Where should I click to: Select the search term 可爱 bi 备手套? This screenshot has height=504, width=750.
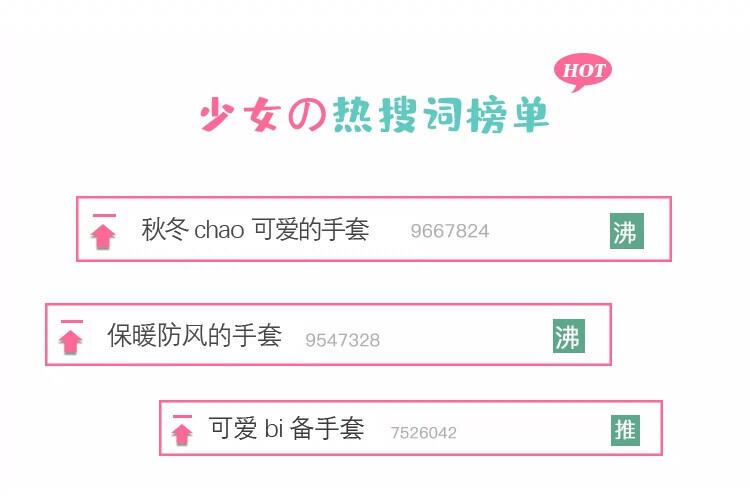286,429
